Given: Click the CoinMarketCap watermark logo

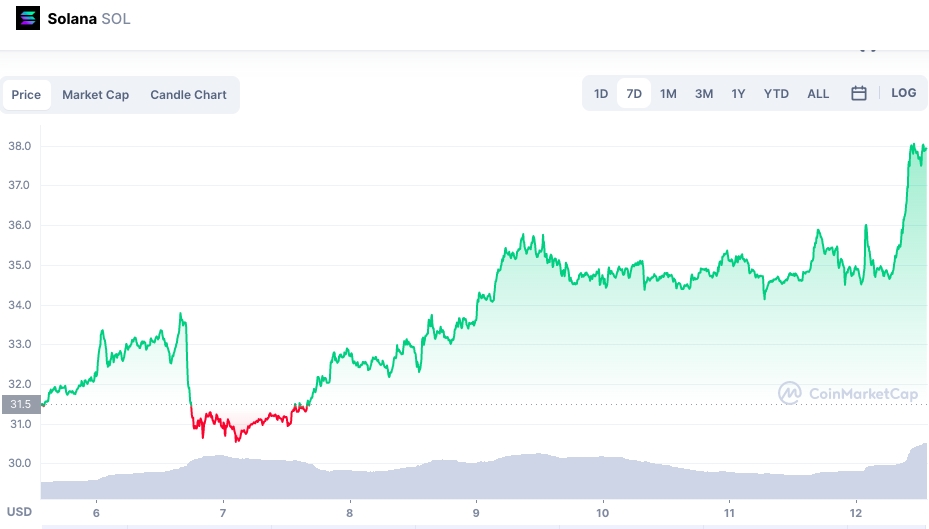Looking at the screenshot, I should pyautogui.click(x=848, y=393).
